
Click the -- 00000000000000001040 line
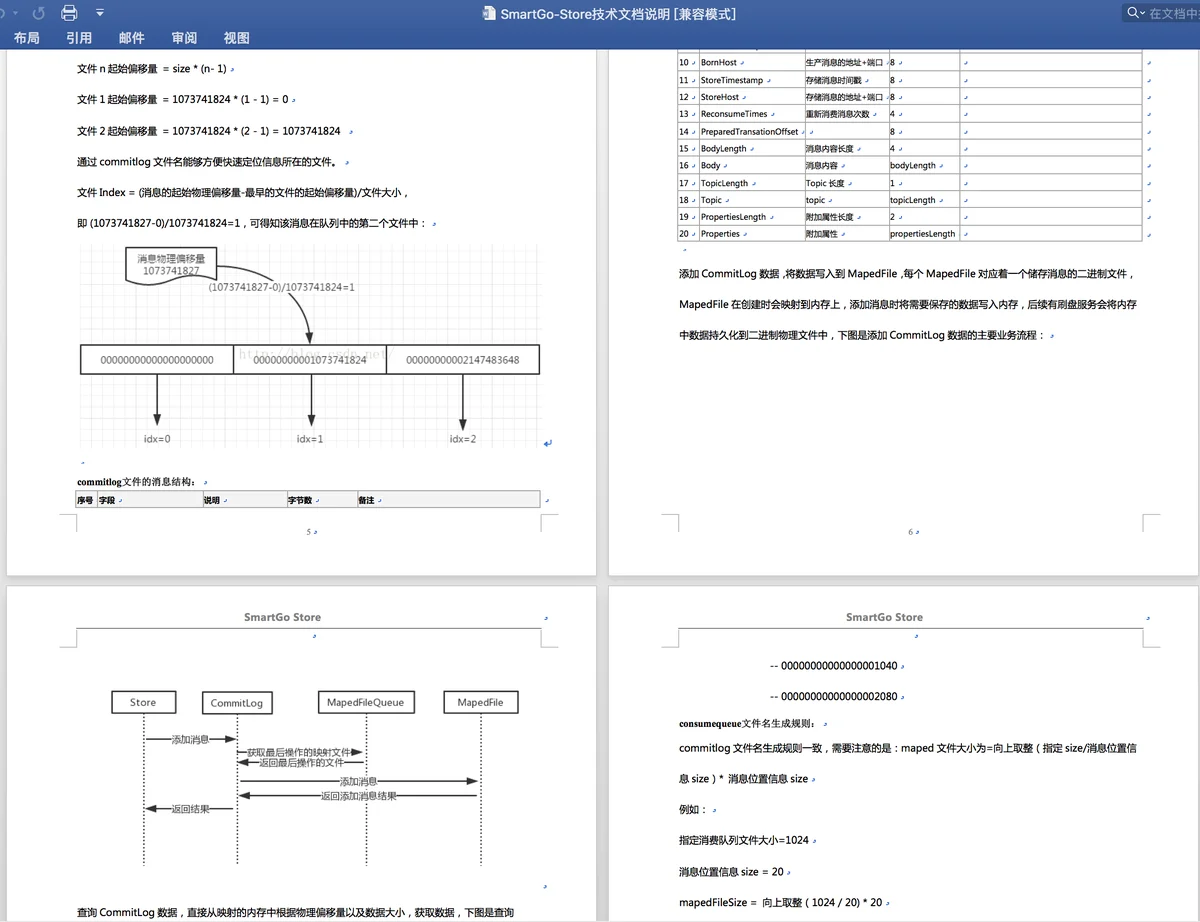click(833, 665)
